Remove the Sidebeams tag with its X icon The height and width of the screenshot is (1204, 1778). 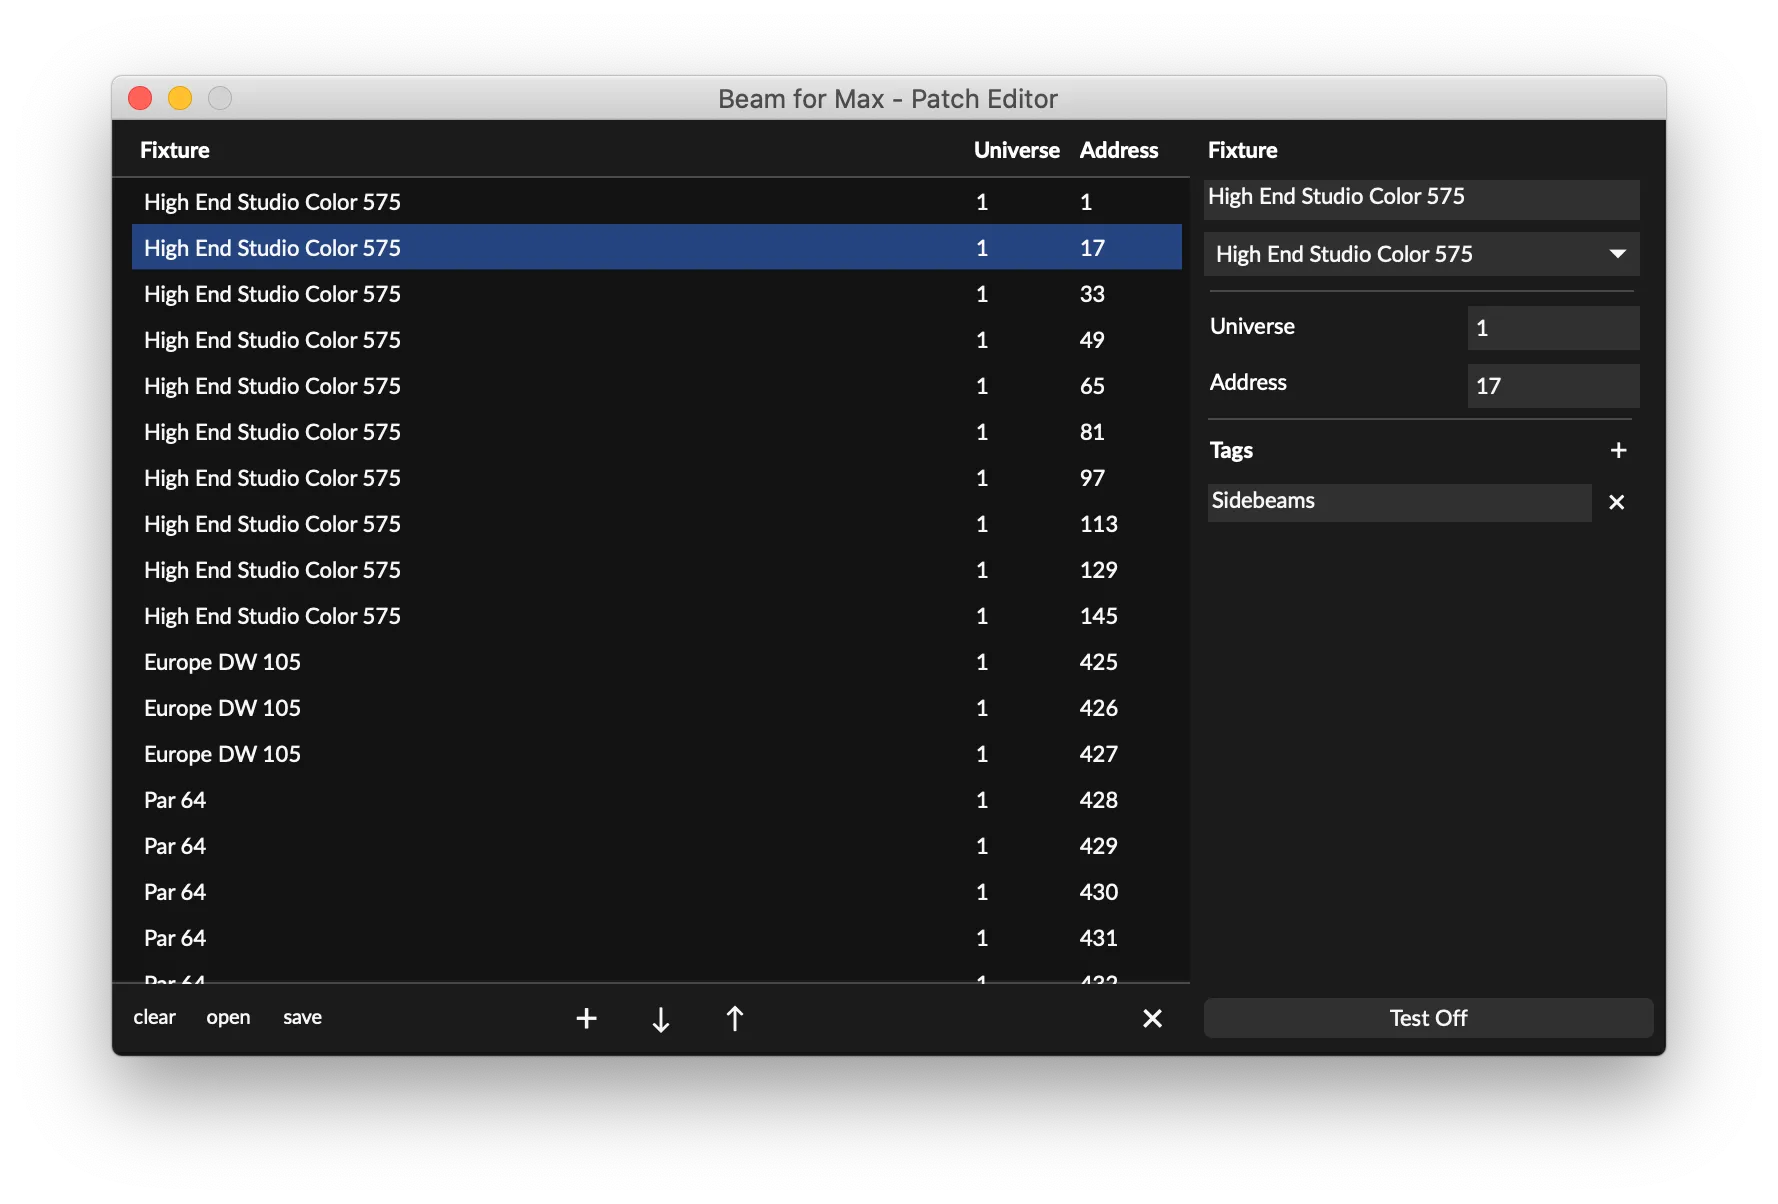[x=1617, y=502]
